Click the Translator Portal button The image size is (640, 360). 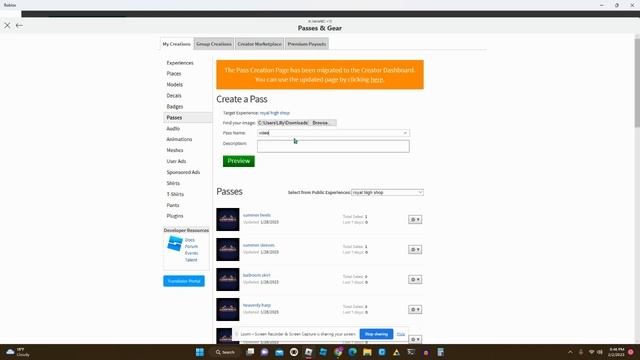pyautogui.click(x=184, y=281)
